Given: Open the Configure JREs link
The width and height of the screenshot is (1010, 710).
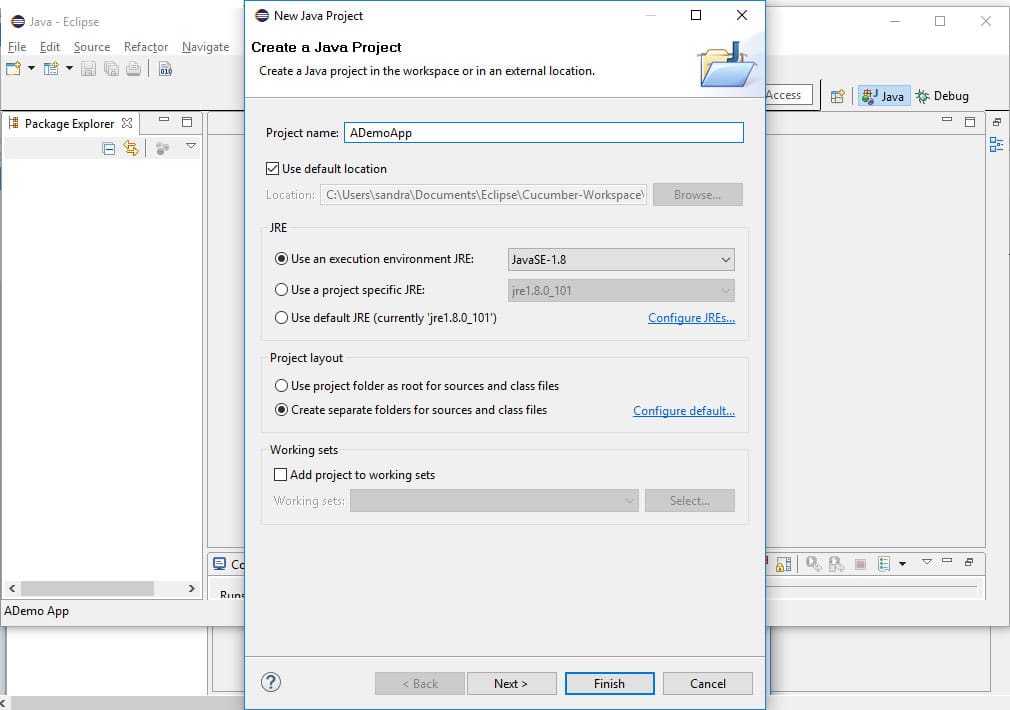Looking at the screenshot, I should tap(691, 318).
